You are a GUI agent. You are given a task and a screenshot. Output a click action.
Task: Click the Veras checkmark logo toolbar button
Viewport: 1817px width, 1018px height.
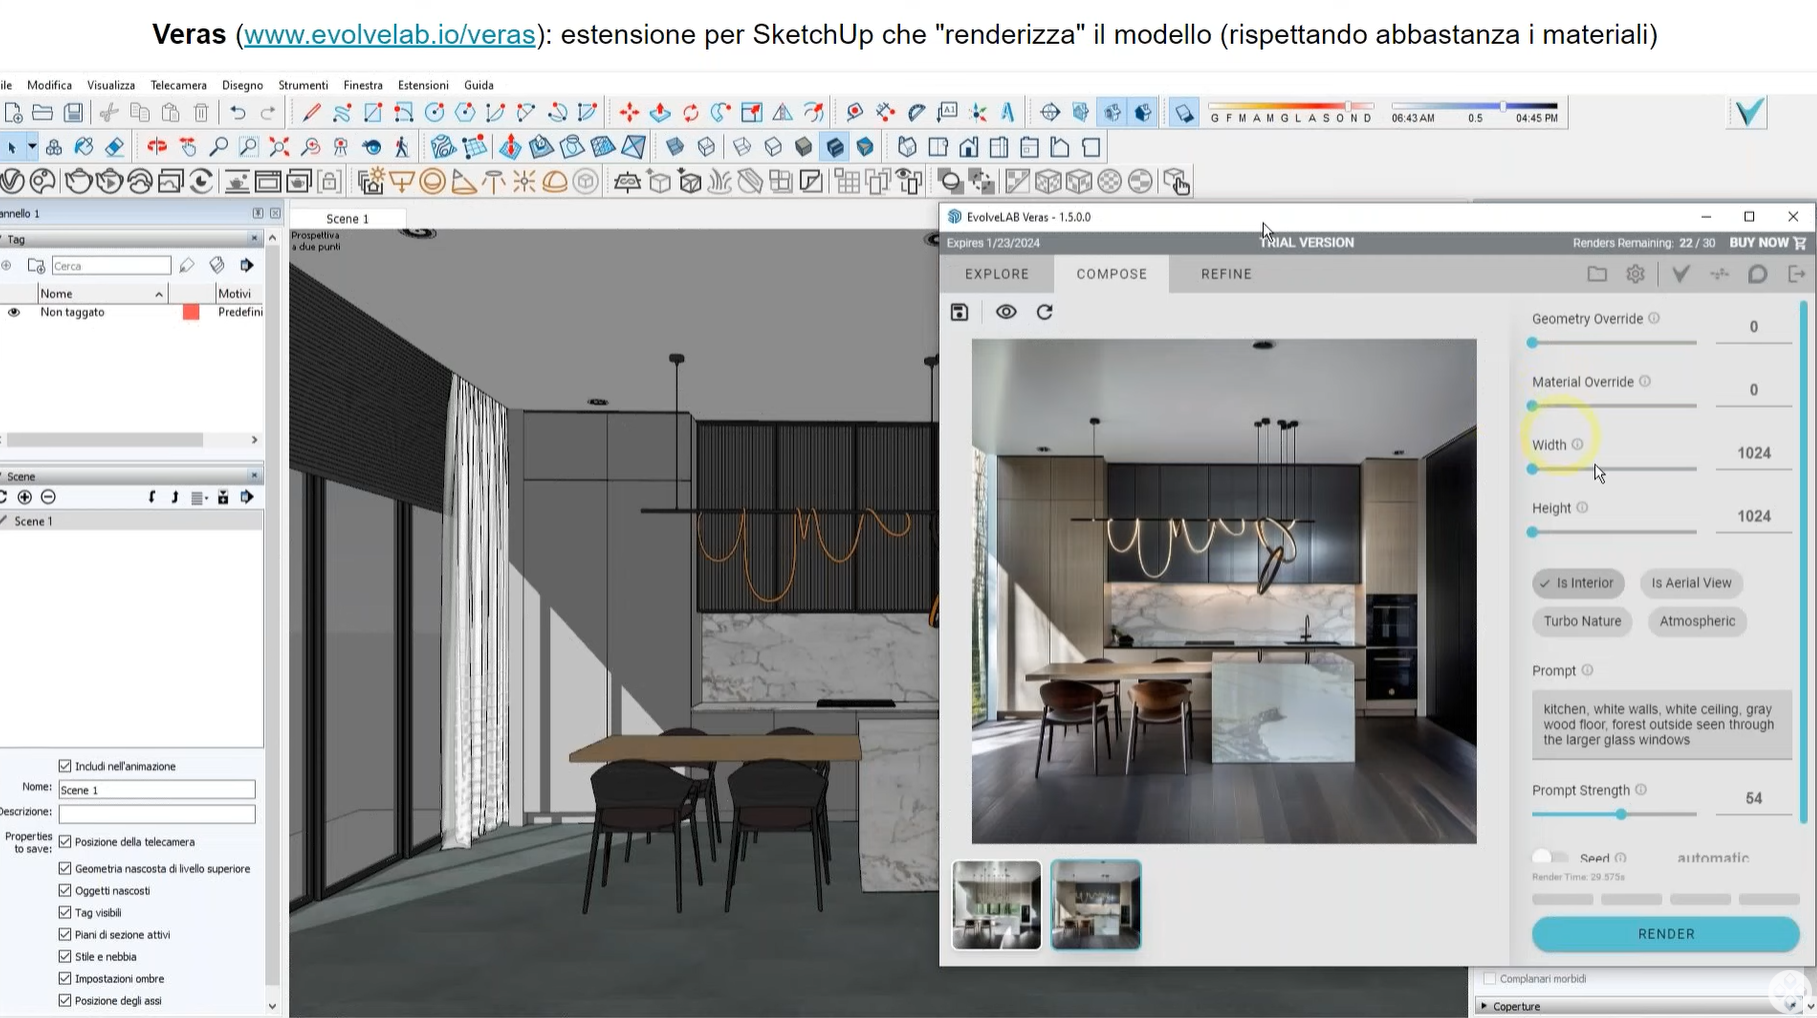tap(1749, 113)
